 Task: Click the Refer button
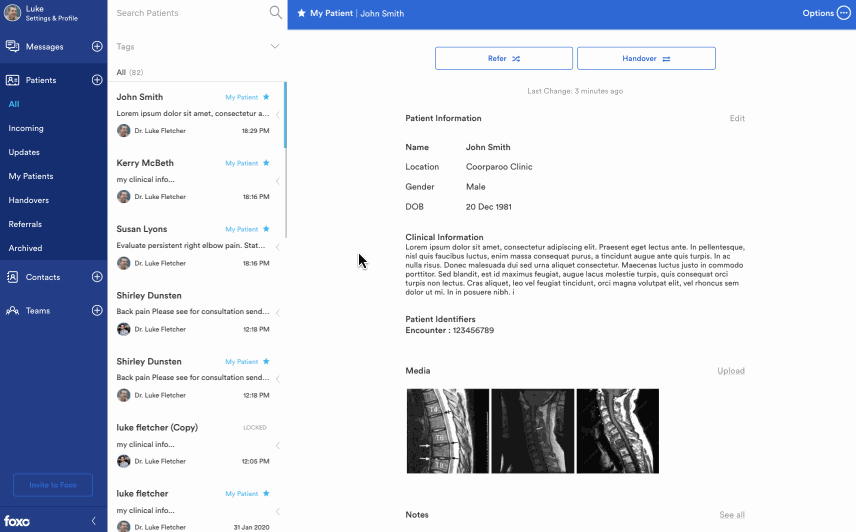coord(503,59)
